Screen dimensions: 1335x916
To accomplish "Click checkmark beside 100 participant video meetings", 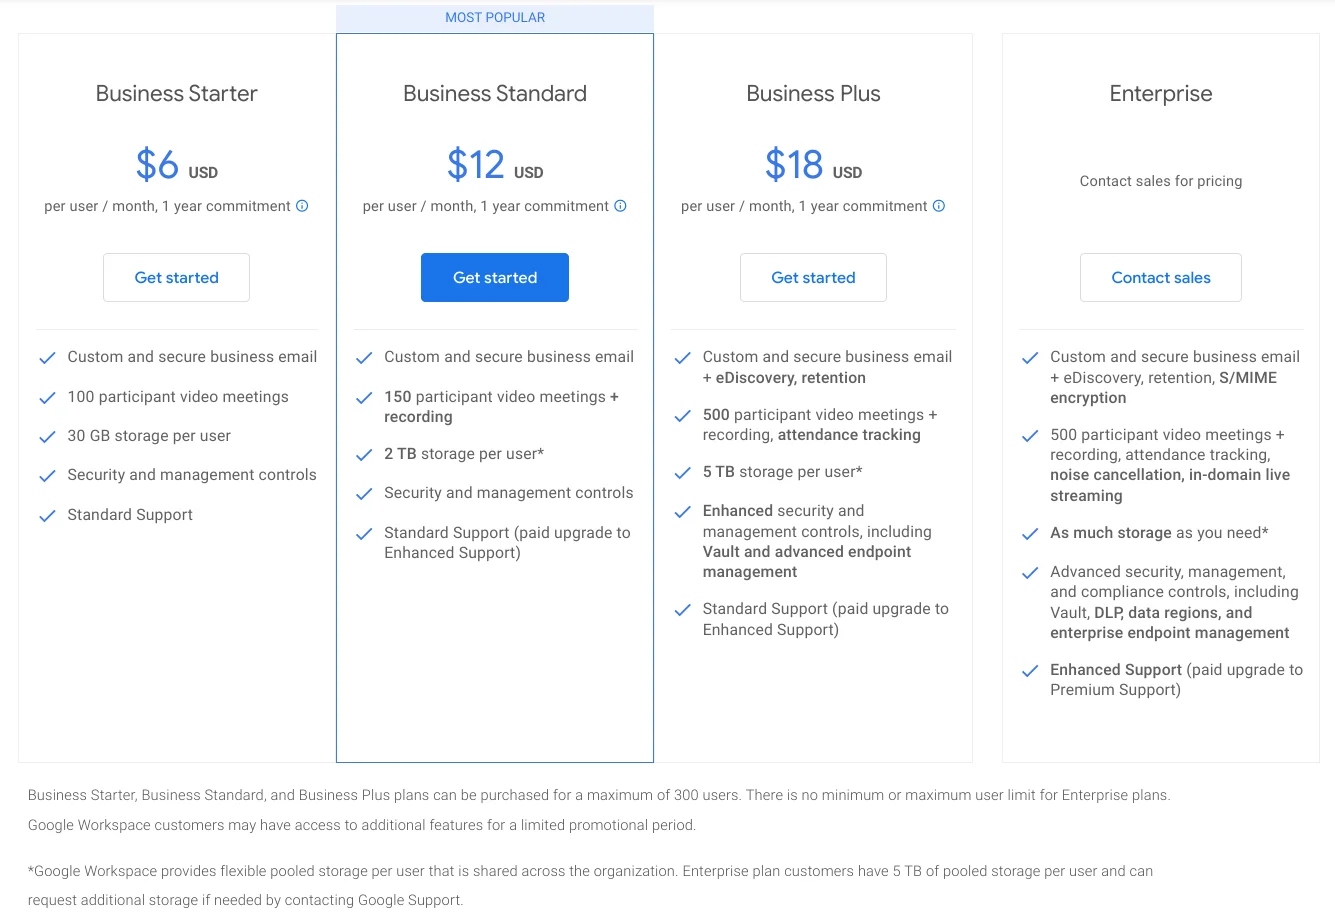I will [x=47, y=398].
